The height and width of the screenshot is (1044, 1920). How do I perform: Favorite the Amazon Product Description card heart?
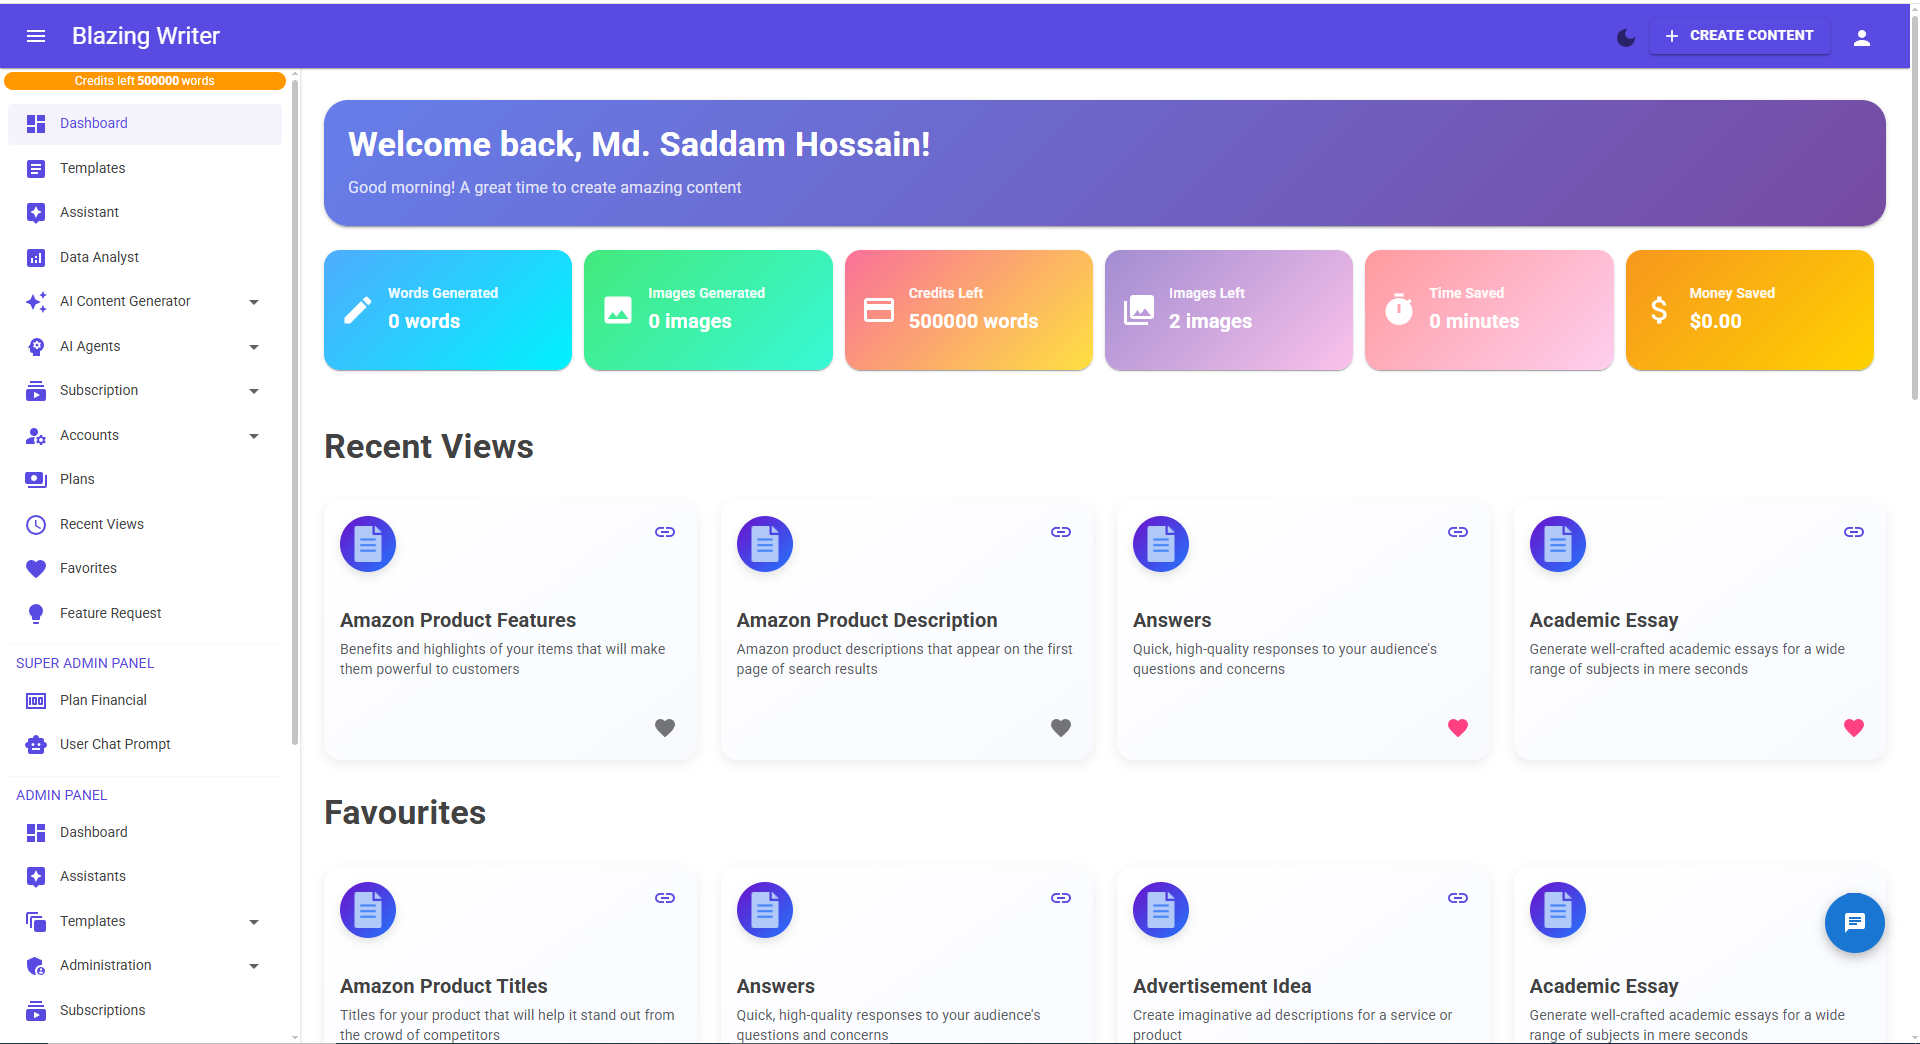1061,728
